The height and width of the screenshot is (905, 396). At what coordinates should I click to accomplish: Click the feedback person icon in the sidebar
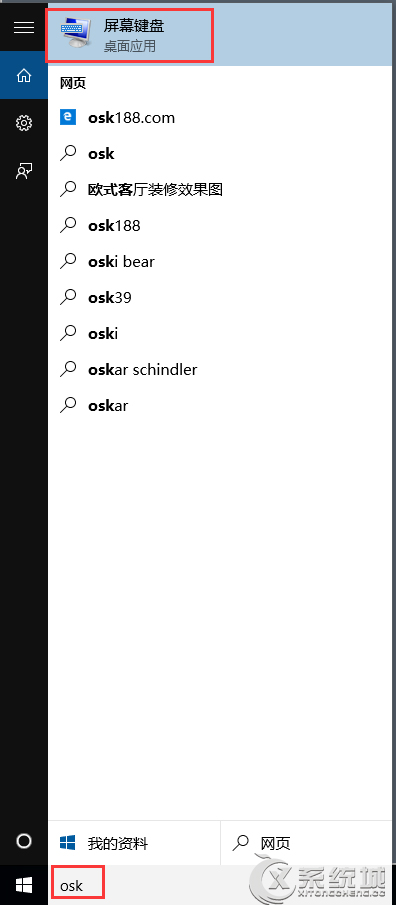click(24, 171)
